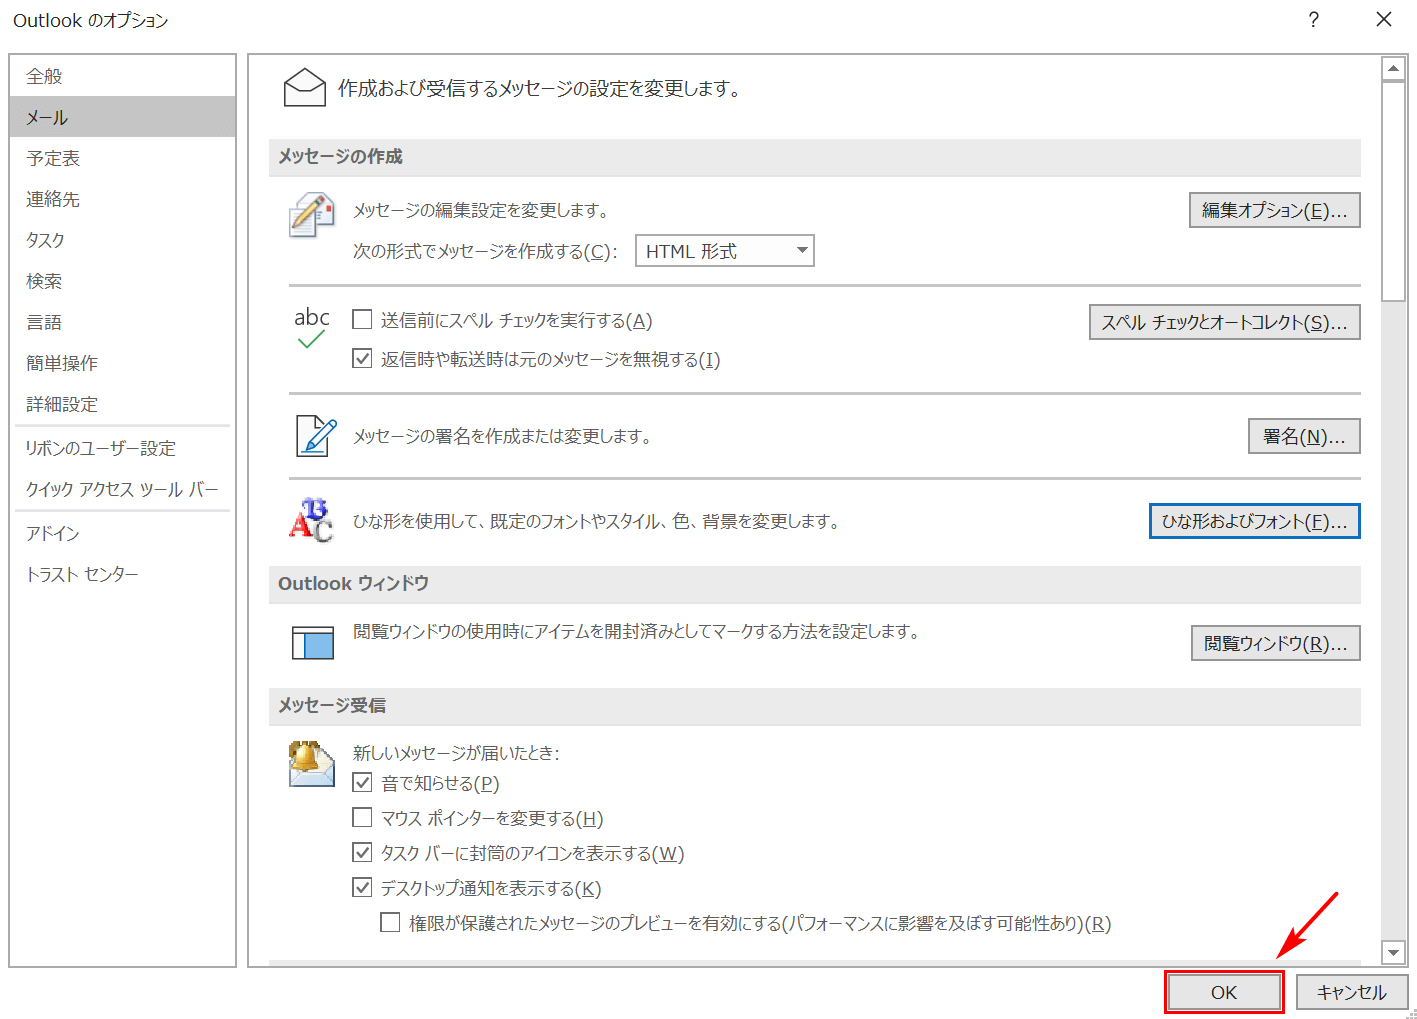Viewport: 1417px width, 1019px height.
Task: Click the ABC stationery and fonts icon
Action: point(311,520)
